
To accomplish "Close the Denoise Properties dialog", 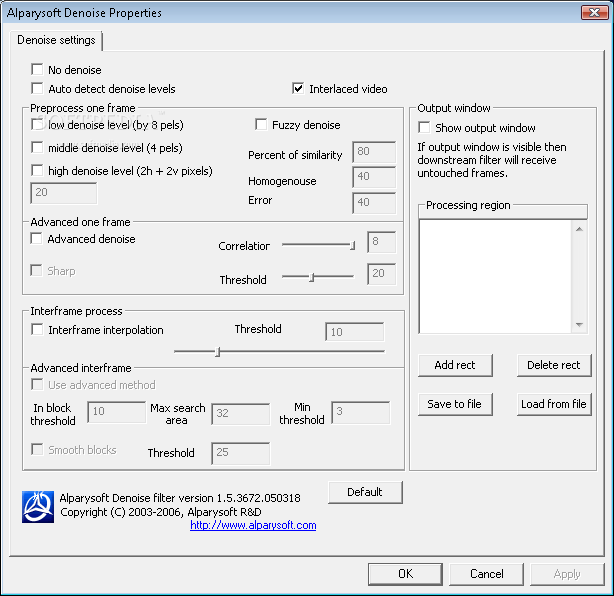I will click(594, 13).
